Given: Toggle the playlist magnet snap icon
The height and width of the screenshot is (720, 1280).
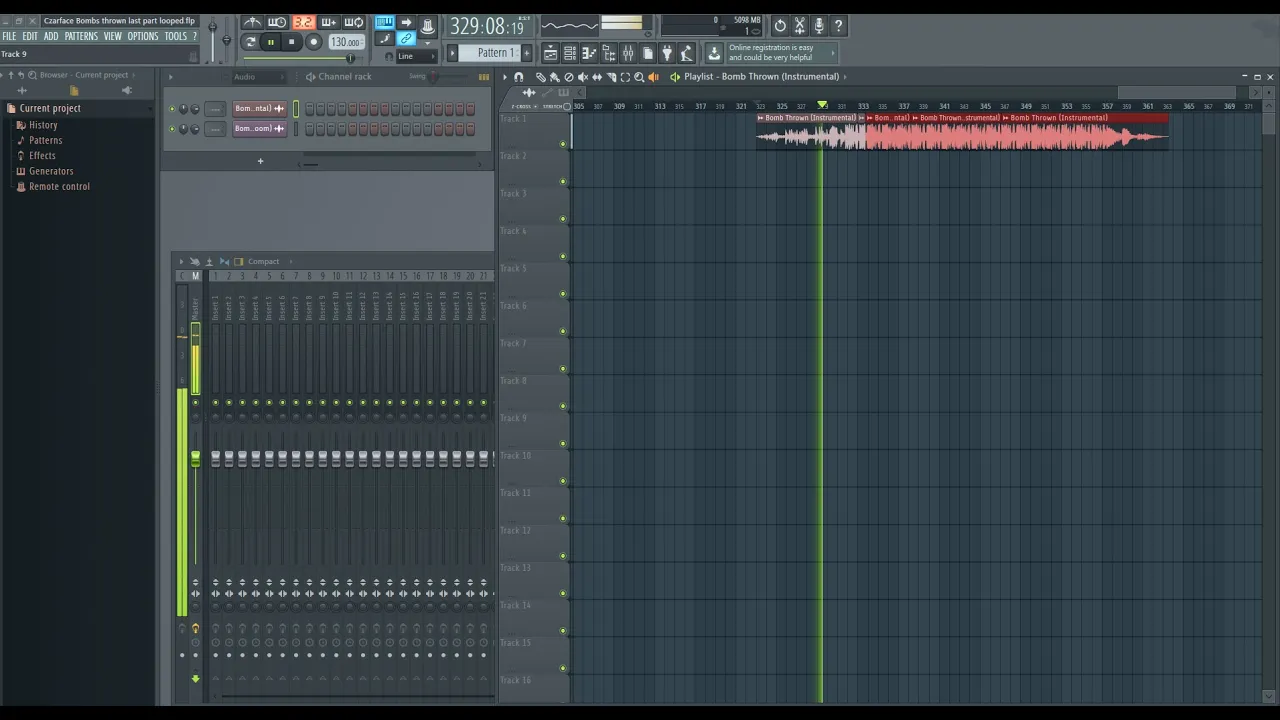Looking at the screenshot, I should coord(518,77).
